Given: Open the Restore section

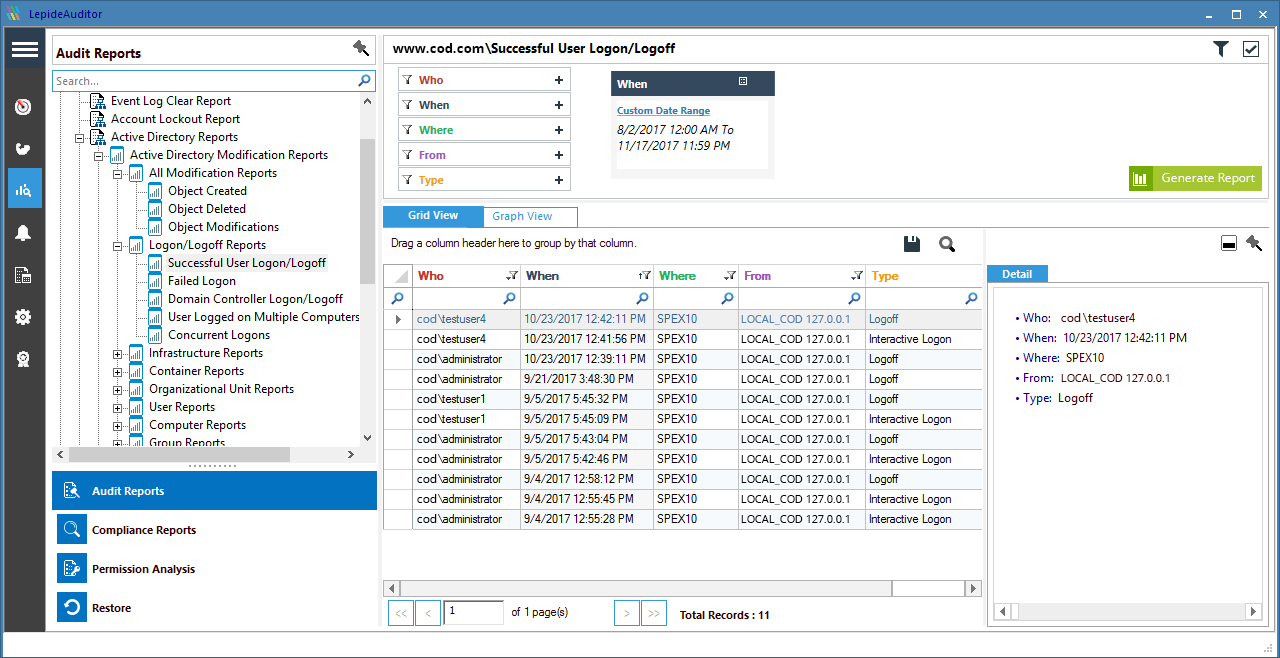Looking at the screenshot, I should 214,608.
